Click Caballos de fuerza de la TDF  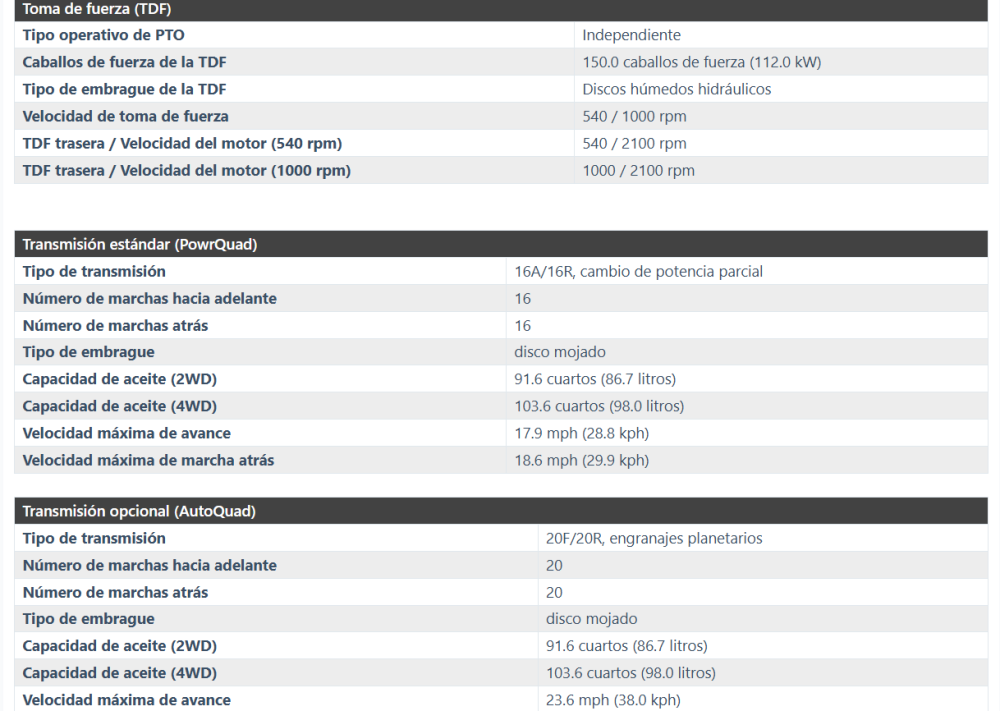click(131, 62)
